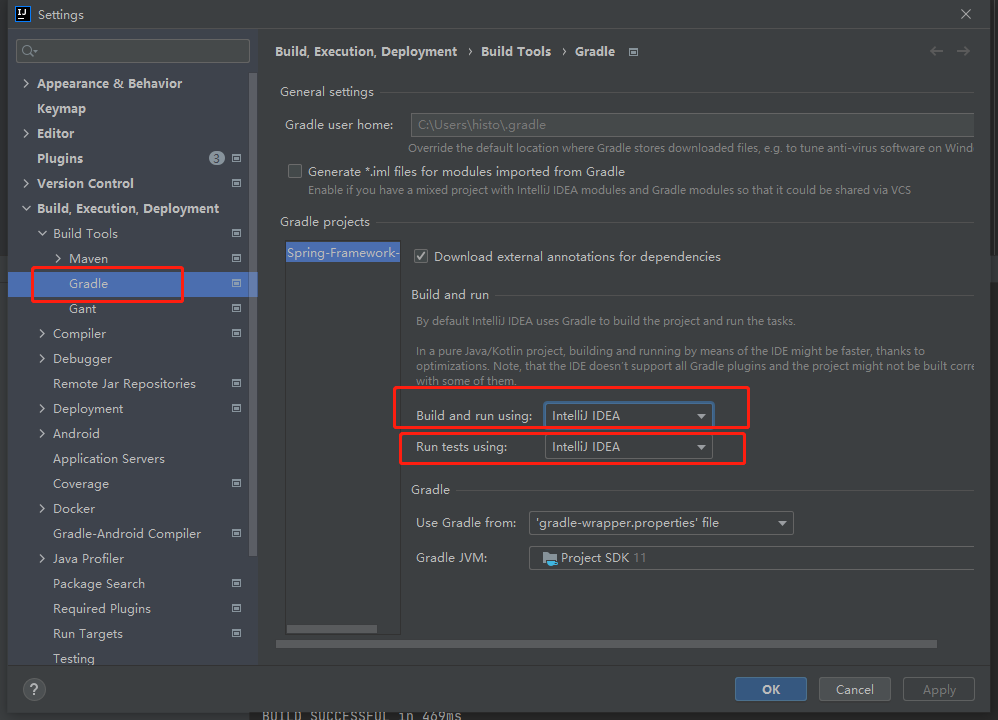
Task: Expand the Editor section
Action: (x=26, y=133)
